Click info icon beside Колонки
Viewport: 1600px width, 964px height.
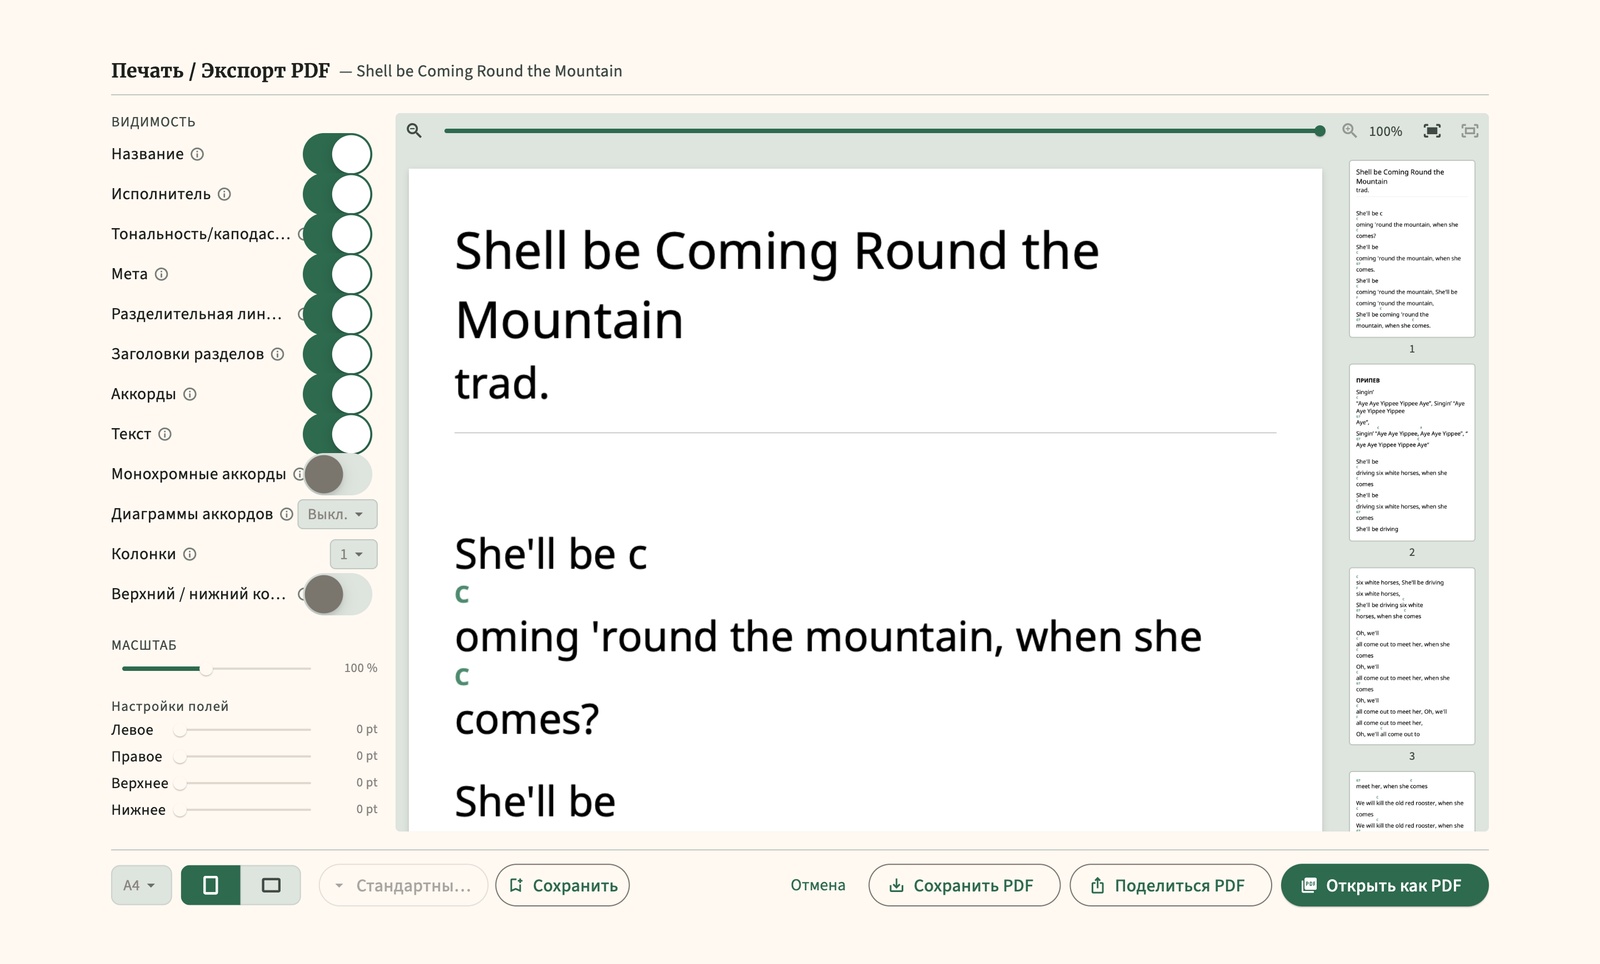coord(190,554)
